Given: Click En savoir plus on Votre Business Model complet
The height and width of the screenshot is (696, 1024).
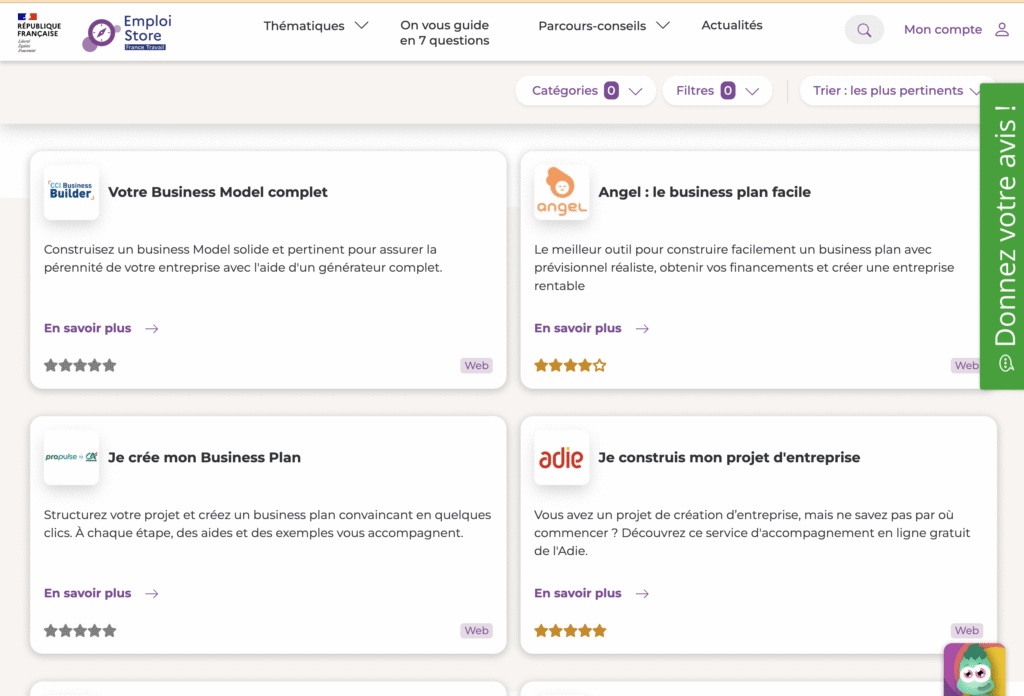Looking at the screenshot, I should point(86,328).
